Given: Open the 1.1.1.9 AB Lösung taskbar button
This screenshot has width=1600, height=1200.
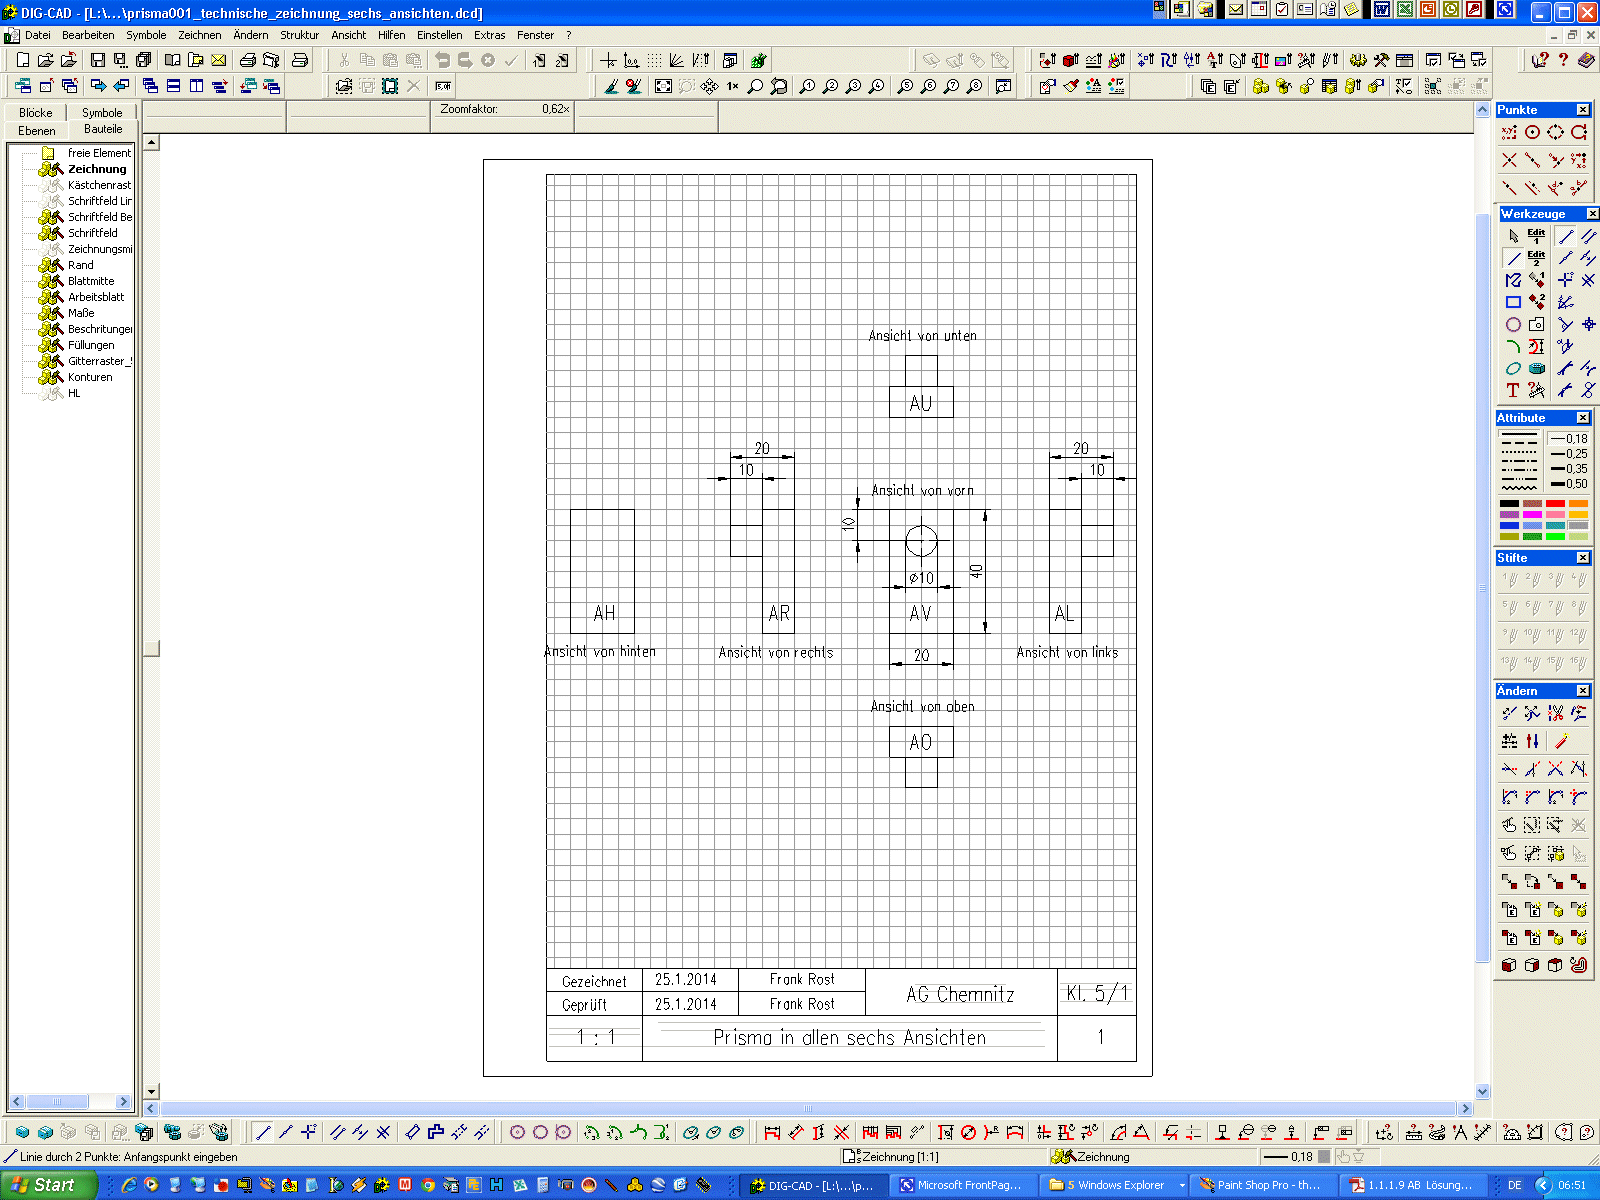Looking at the screenshot, I should tap(1412, 1185).
